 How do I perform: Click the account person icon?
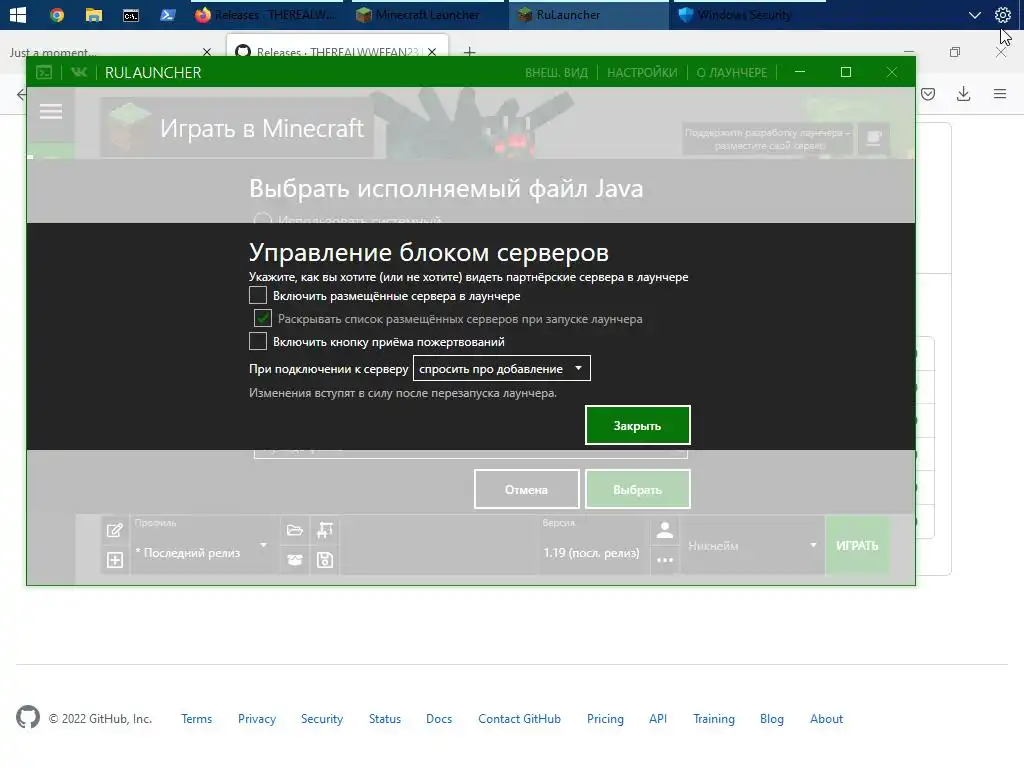[x=665, y=530]
